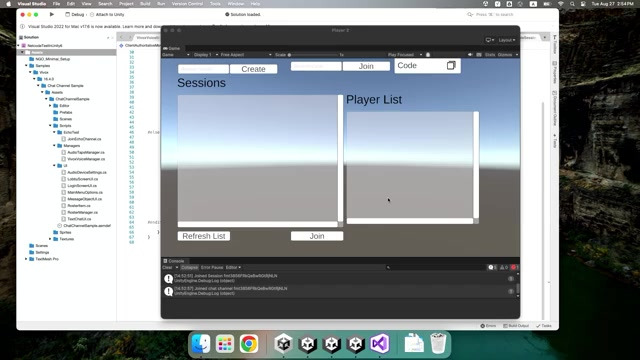This screenshot has width=640, height=360.
Task: Select the Game tab in the Player 2 window
Action: [172, 48]
